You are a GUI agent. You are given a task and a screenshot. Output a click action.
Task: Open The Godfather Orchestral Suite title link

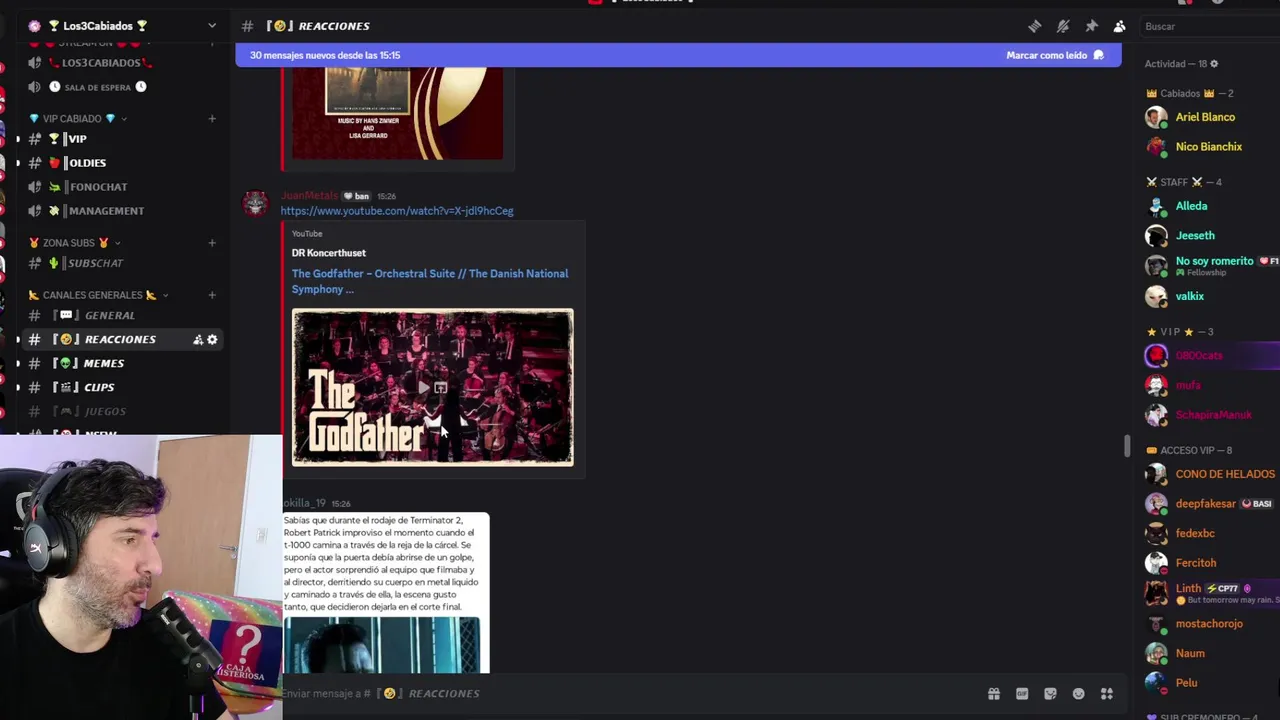(430, 281)
